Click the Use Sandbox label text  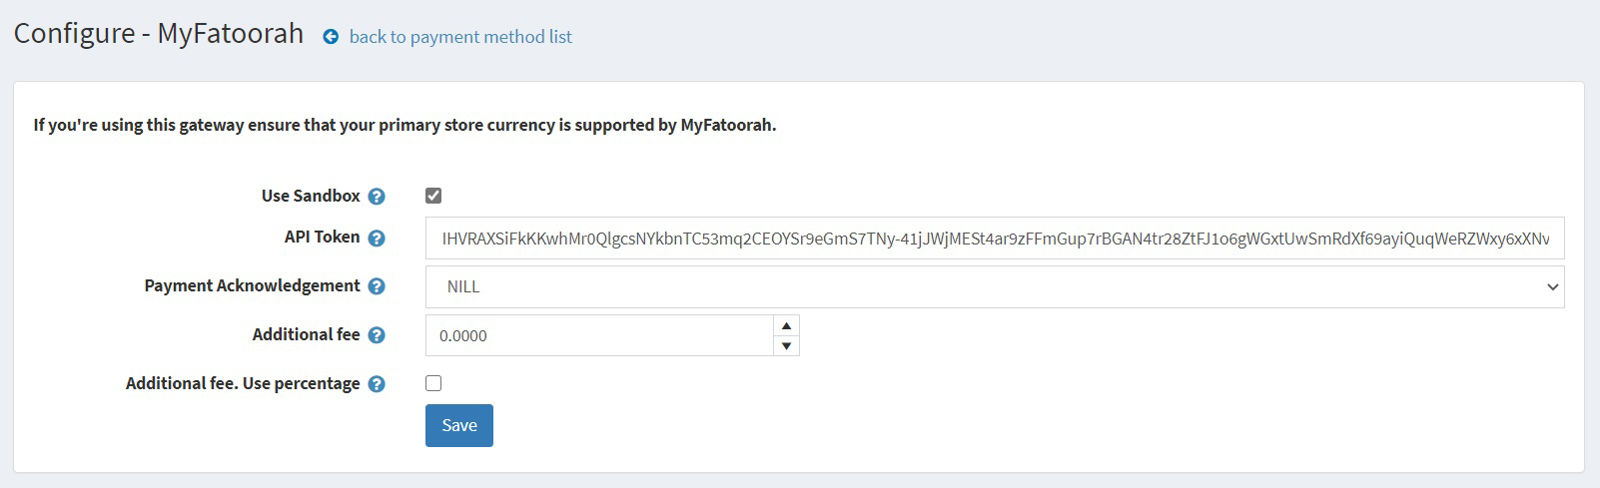click(311, 196)
